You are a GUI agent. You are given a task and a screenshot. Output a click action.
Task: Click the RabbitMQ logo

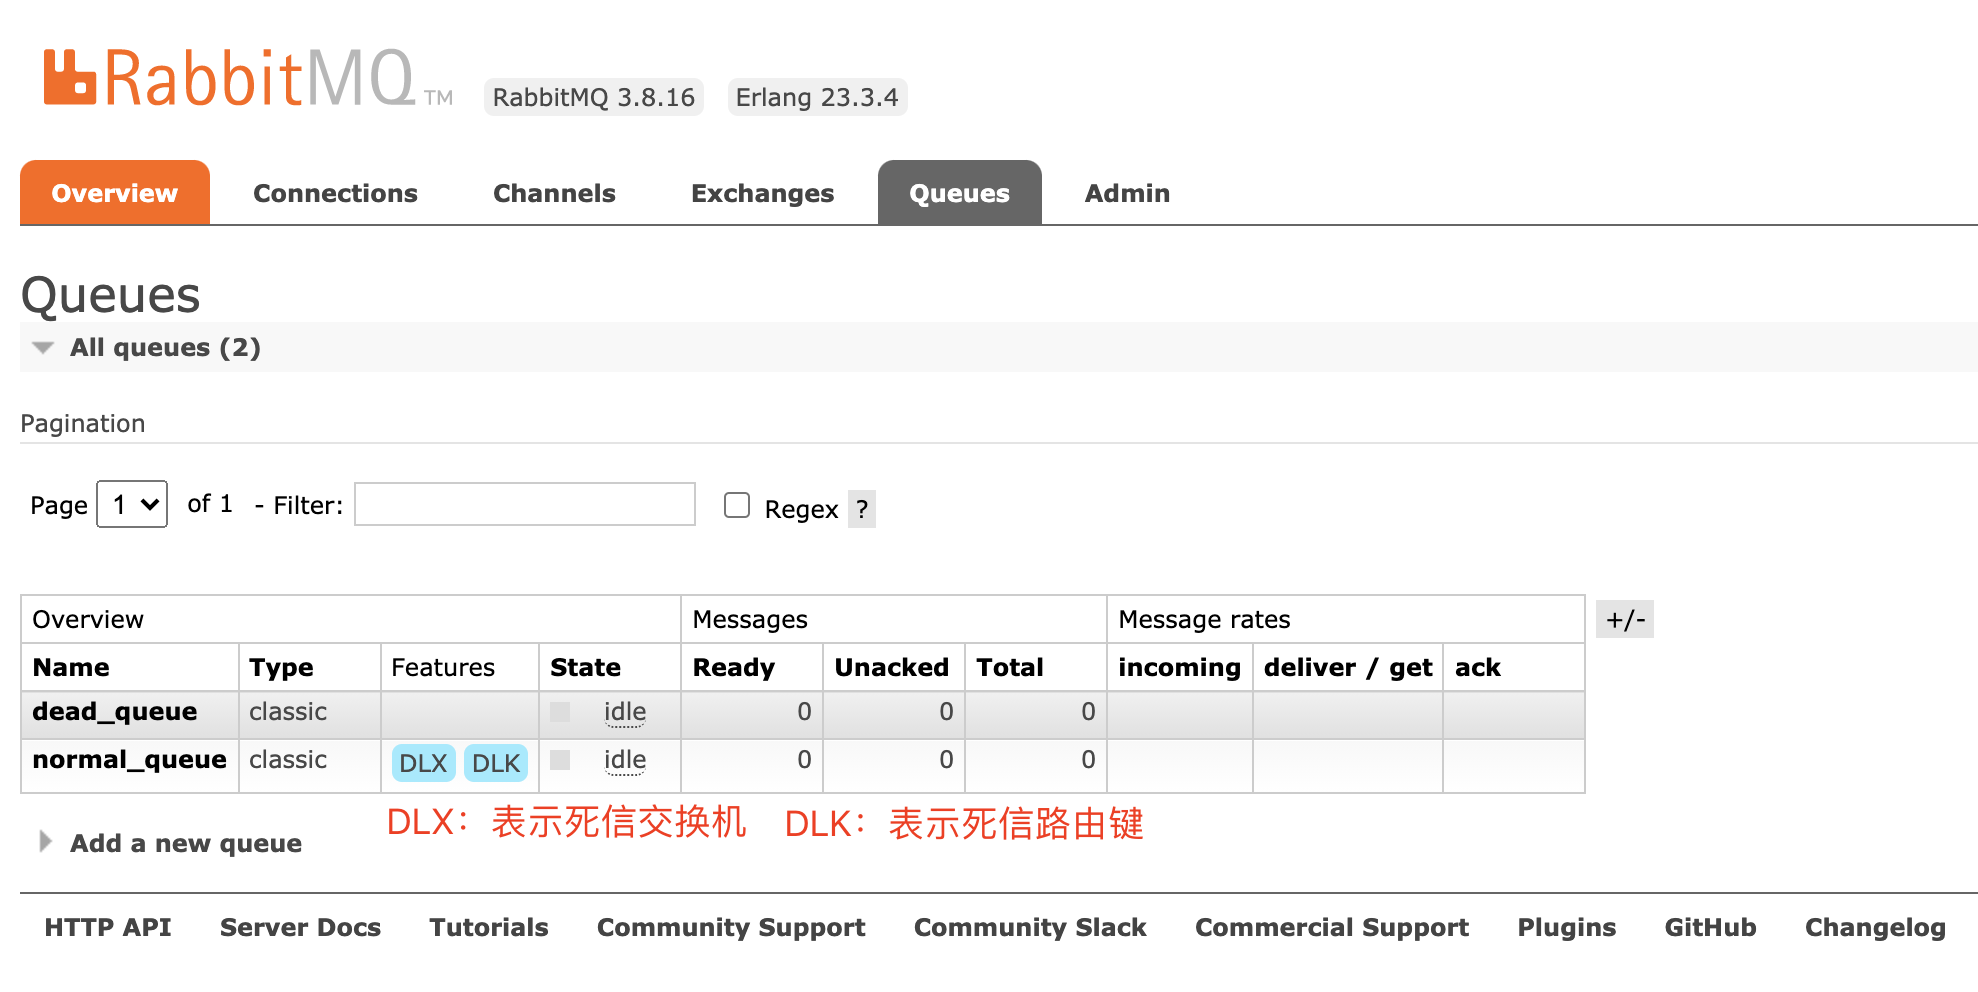tap(247, 78)
